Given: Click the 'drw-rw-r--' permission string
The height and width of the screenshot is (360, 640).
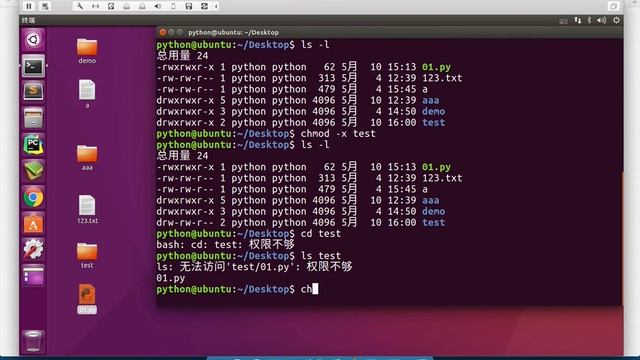Looking at the screenshot, I should coord(185,222).
